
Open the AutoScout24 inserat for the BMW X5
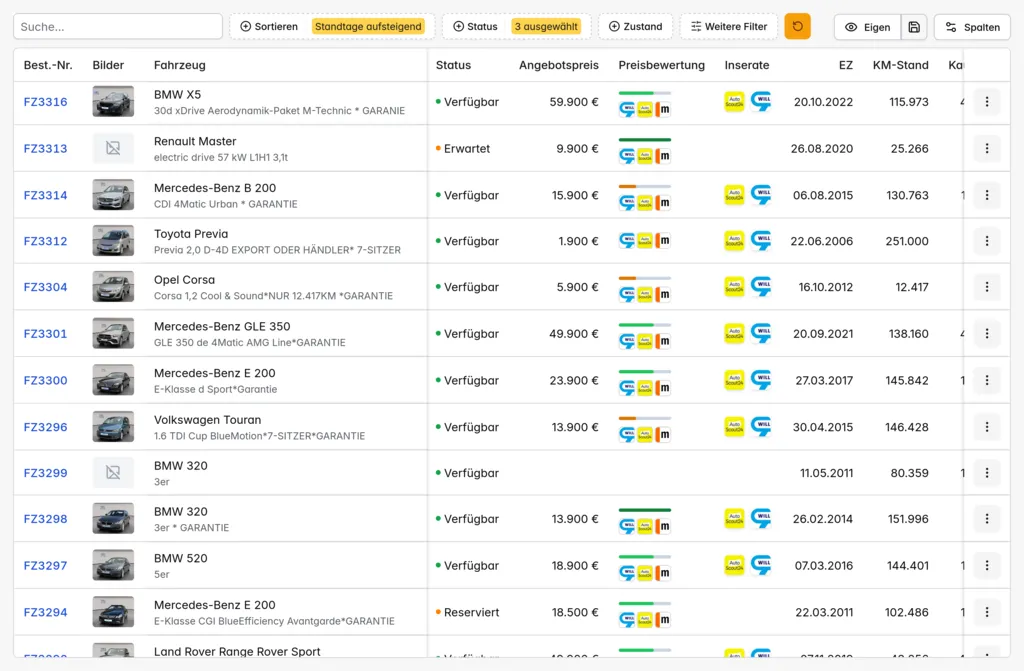pyautogui.click(x=734, y=102)
